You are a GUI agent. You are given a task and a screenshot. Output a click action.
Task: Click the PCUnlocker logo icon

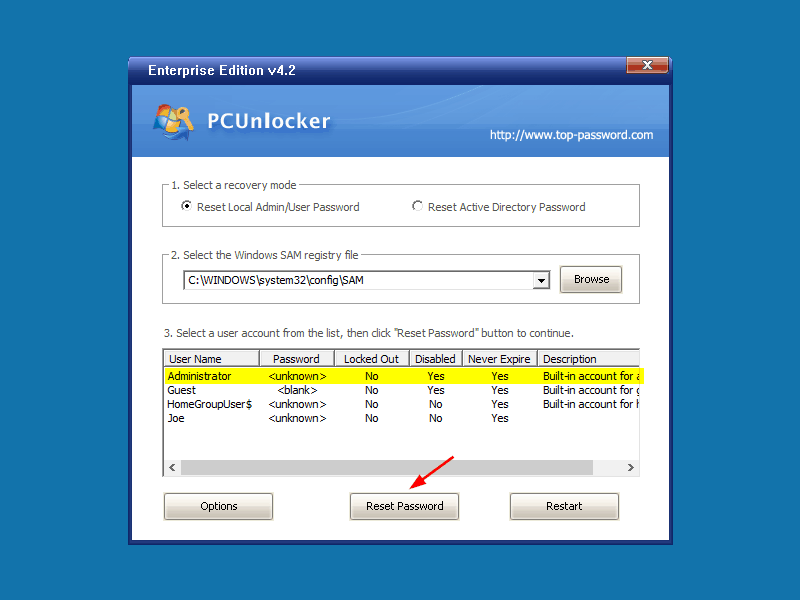173,122
